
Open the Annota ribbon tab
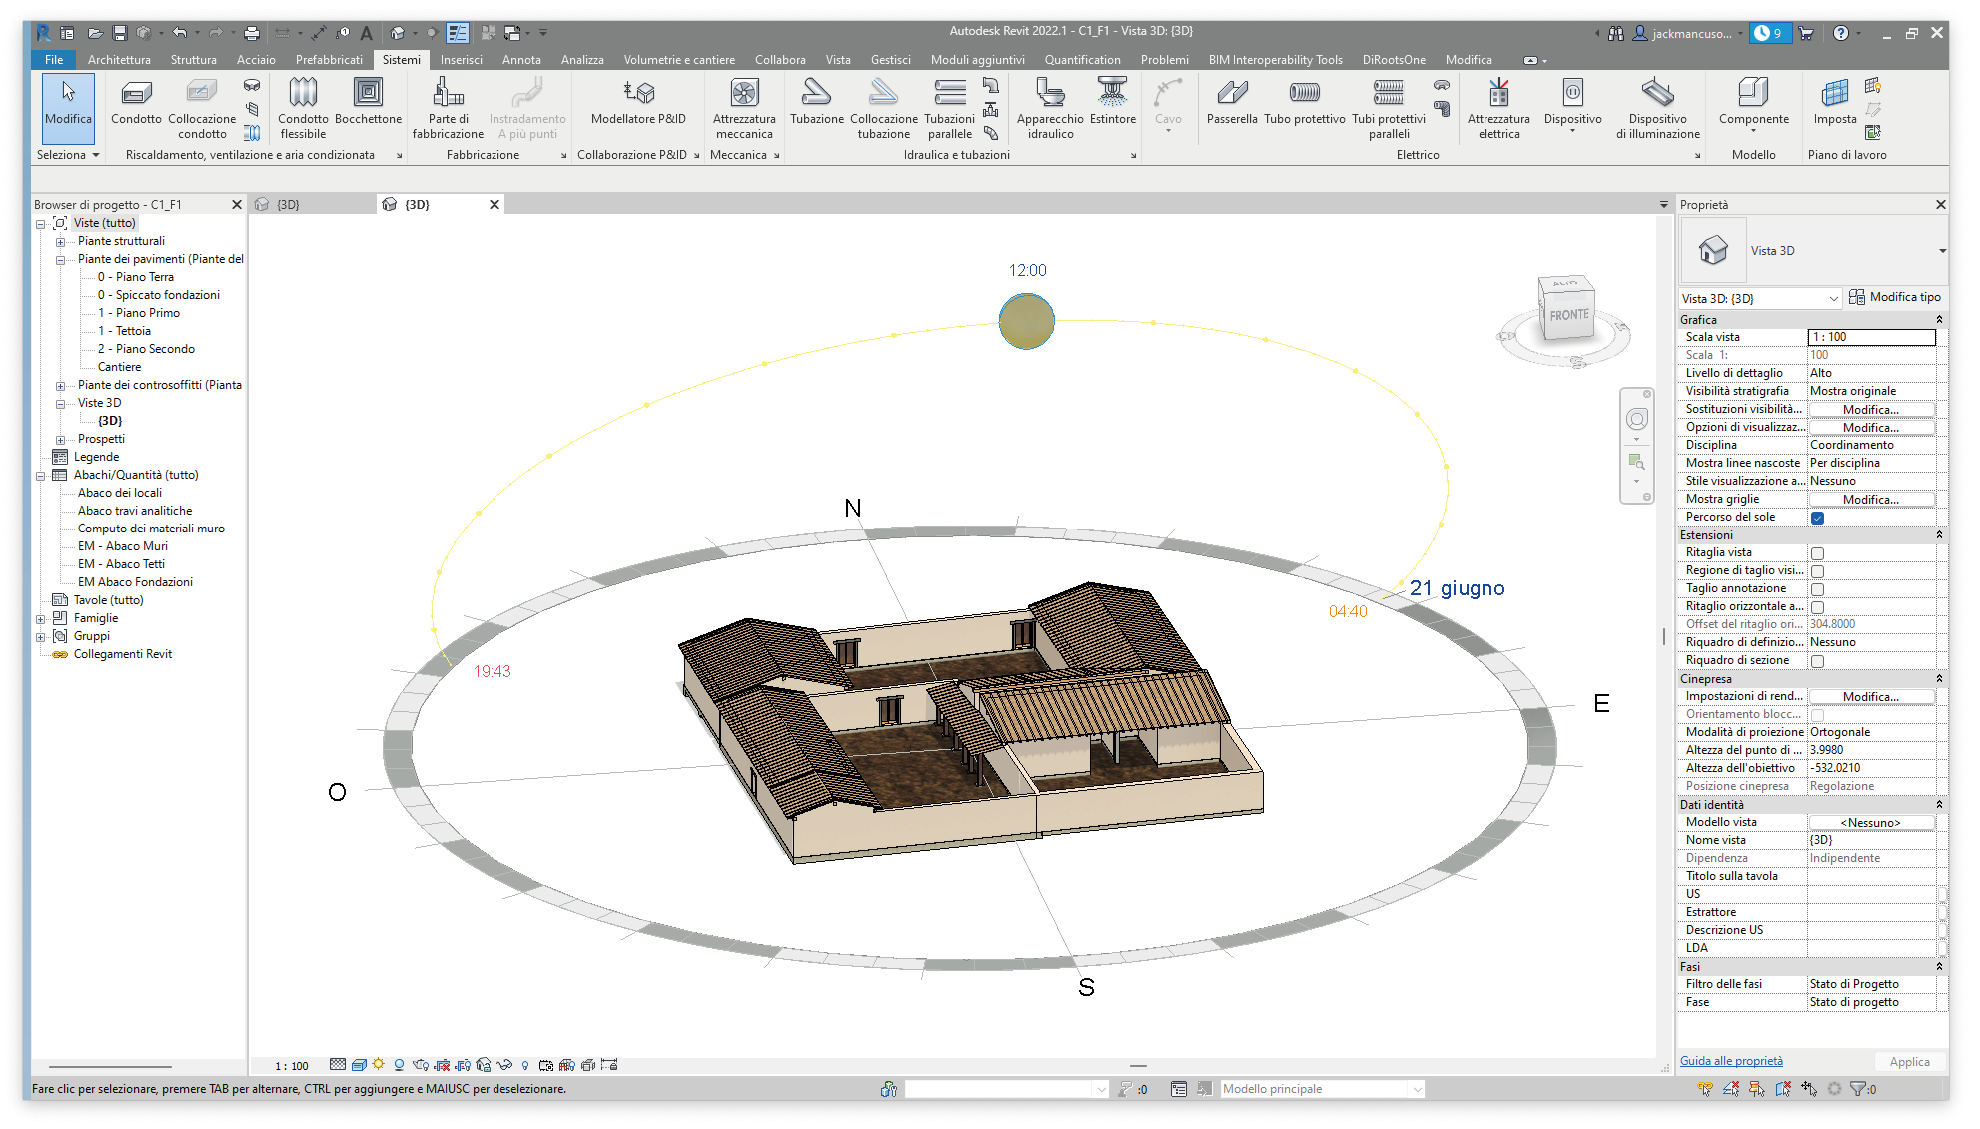coord(521,60)
